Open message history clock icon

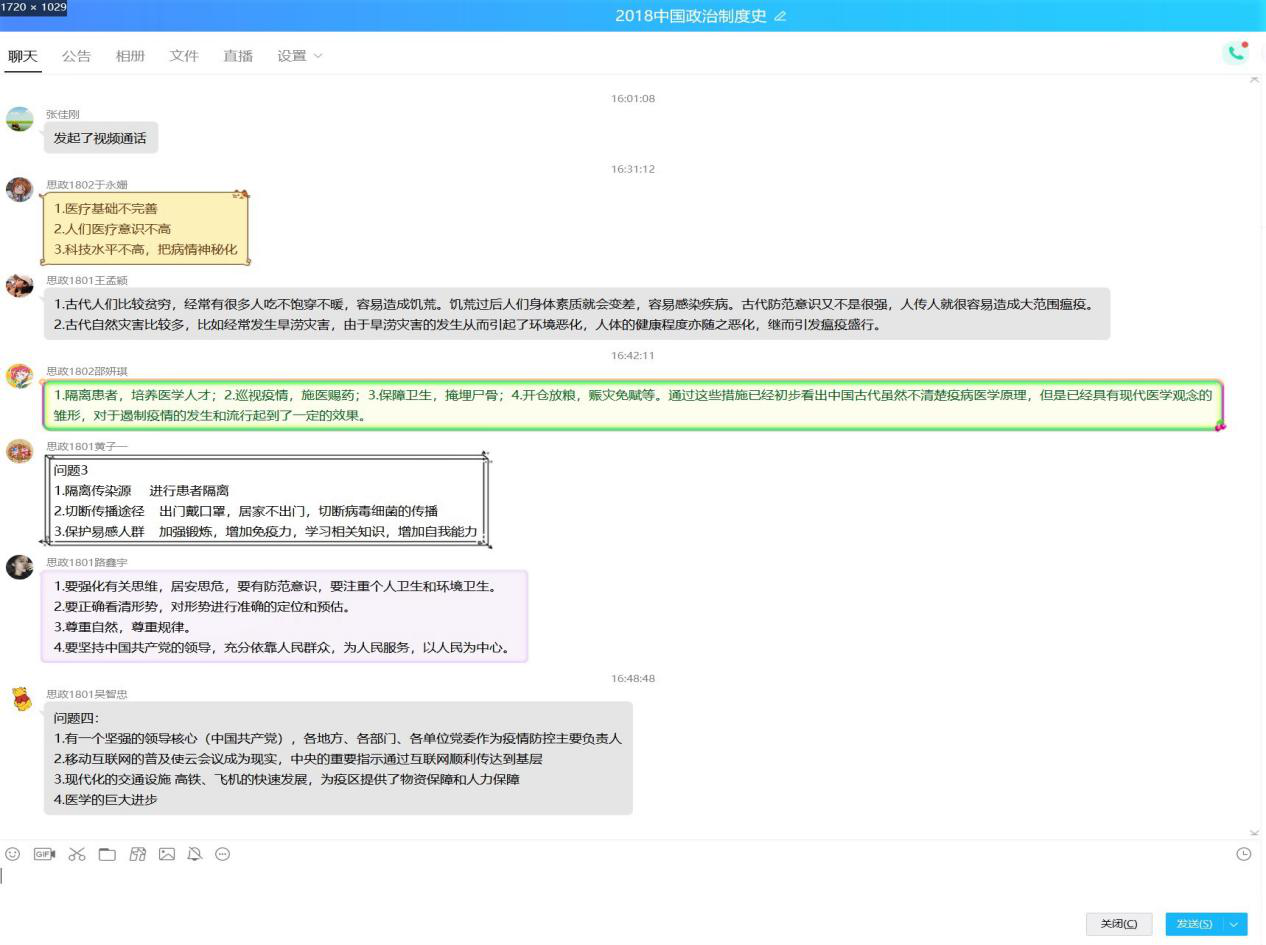1244,854
